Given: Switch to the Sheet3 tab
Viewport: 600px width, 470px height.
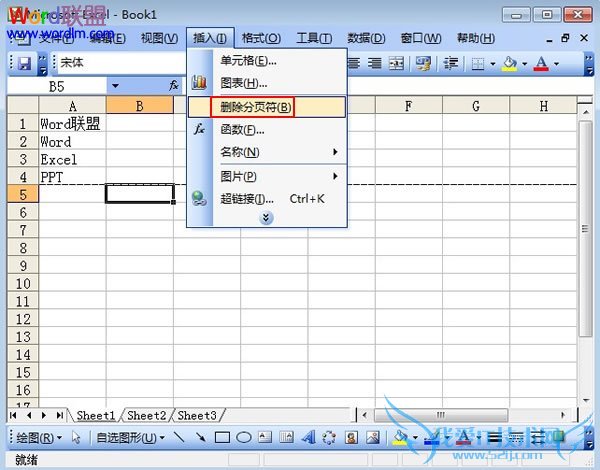Looking at the screenshot, I should (197, 415).
